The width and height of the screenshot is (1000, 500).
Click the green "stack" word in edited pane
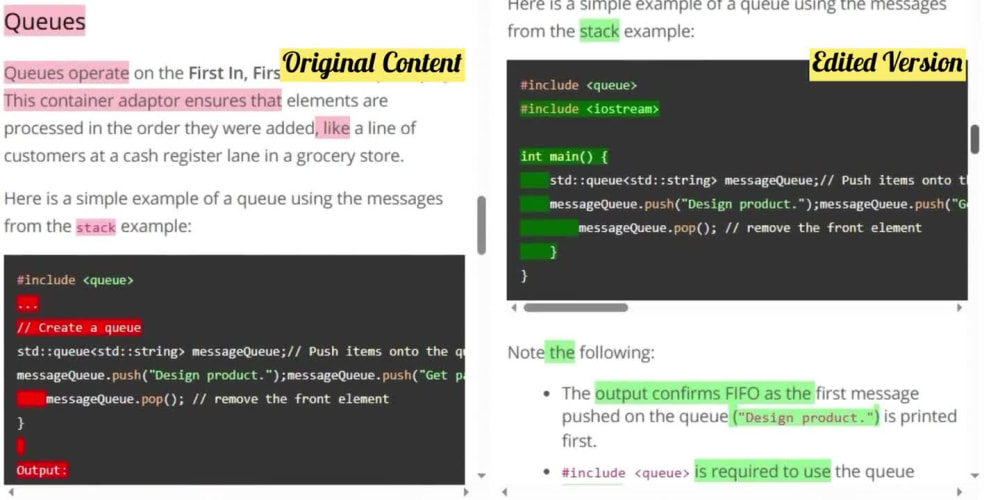click(599, 31)
